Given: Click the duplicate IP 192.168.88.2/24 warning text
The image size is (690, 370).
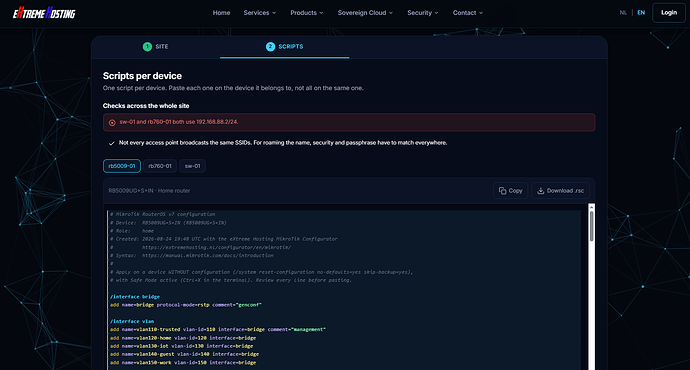Looking at the screenshot, I should tap(179, 122).
